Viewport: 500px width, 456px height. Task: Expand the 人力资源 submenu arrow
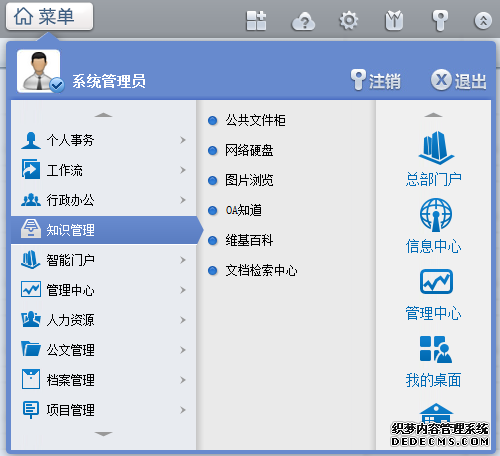click(x=183, y=320)
